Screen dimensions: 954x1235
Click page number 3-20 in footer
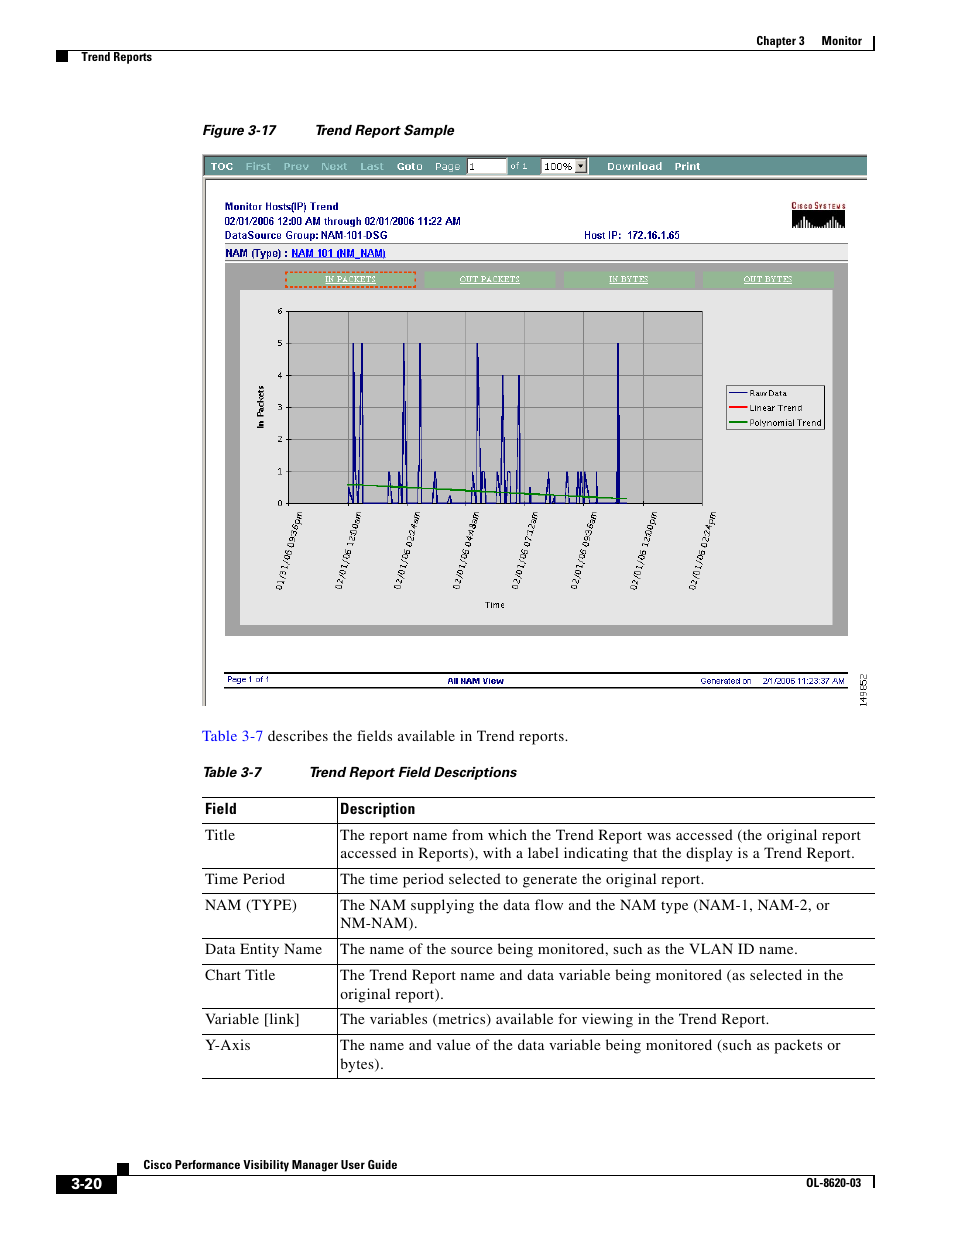tap(86, 1184)
